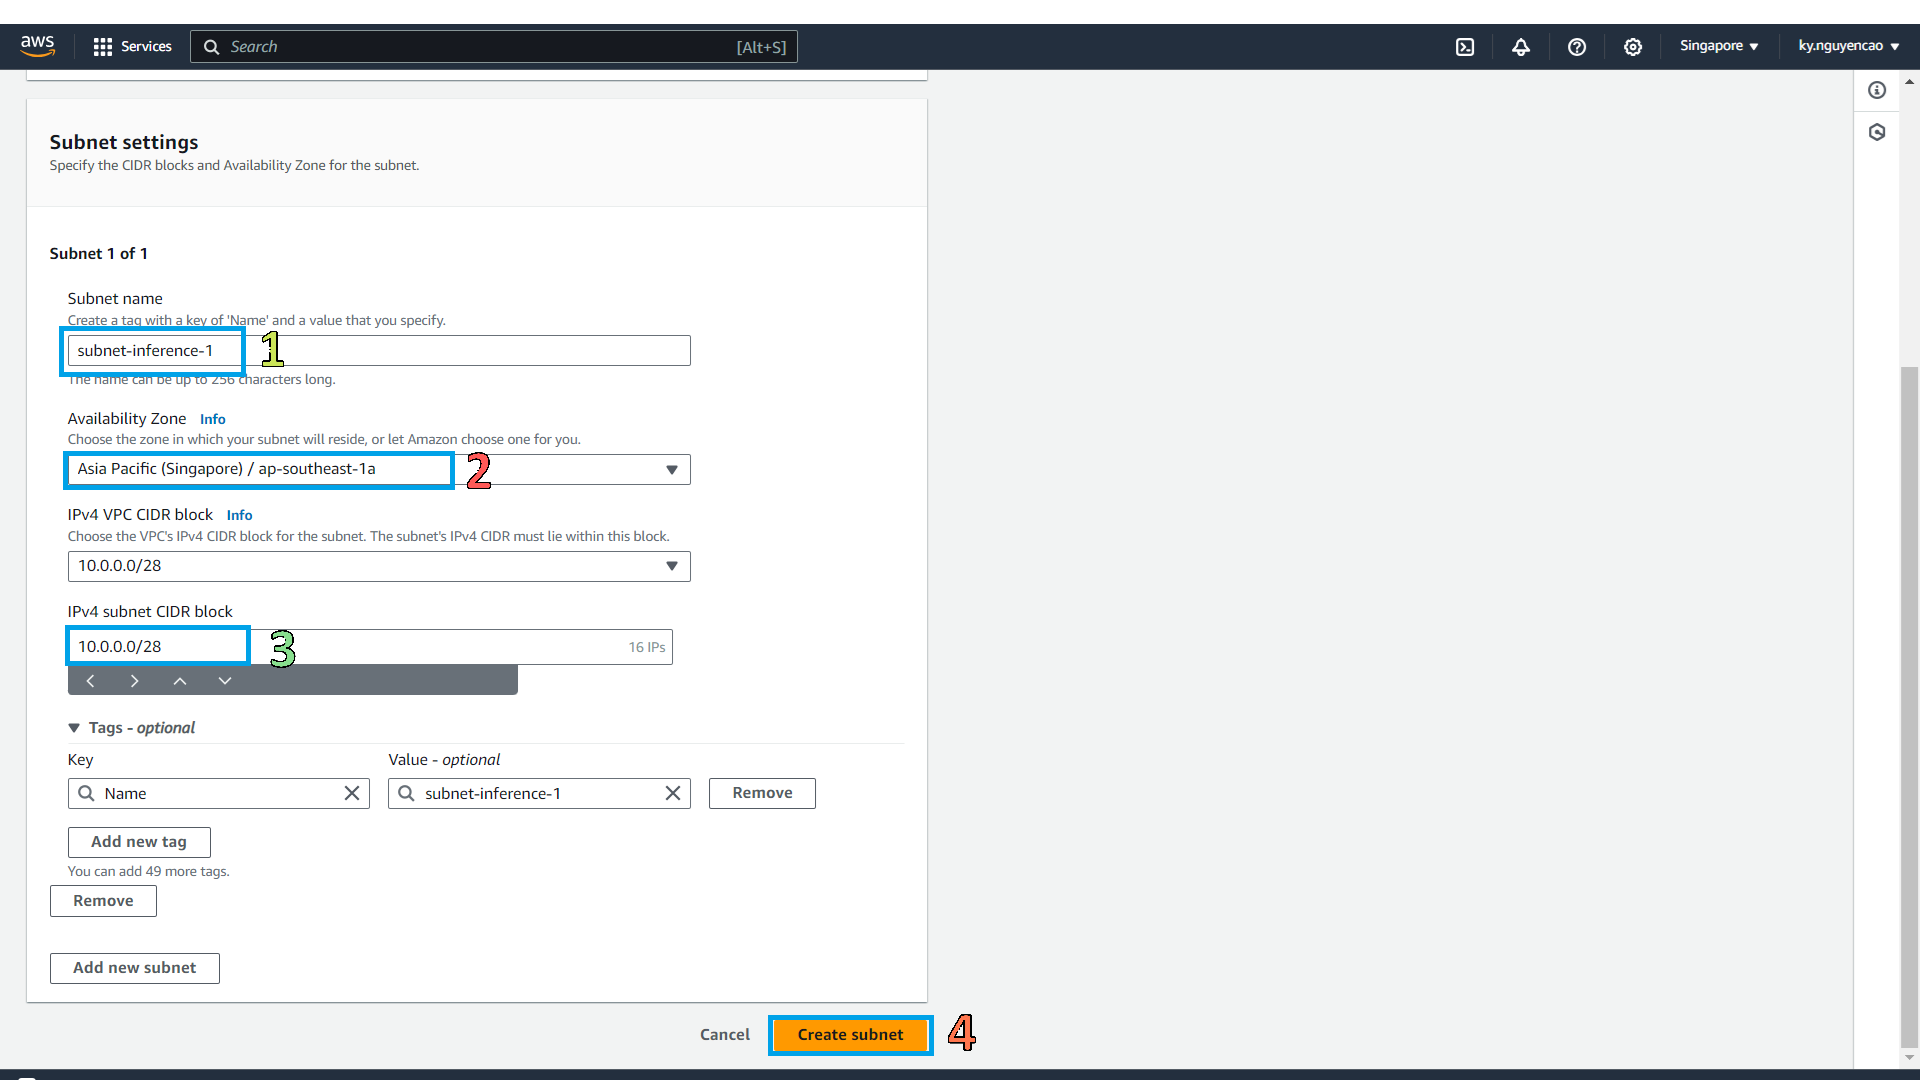The width and height of the screenshot is (1920, 1080).
Task: Decrease the CIDR with the down chevron
Action: (225, 681)
